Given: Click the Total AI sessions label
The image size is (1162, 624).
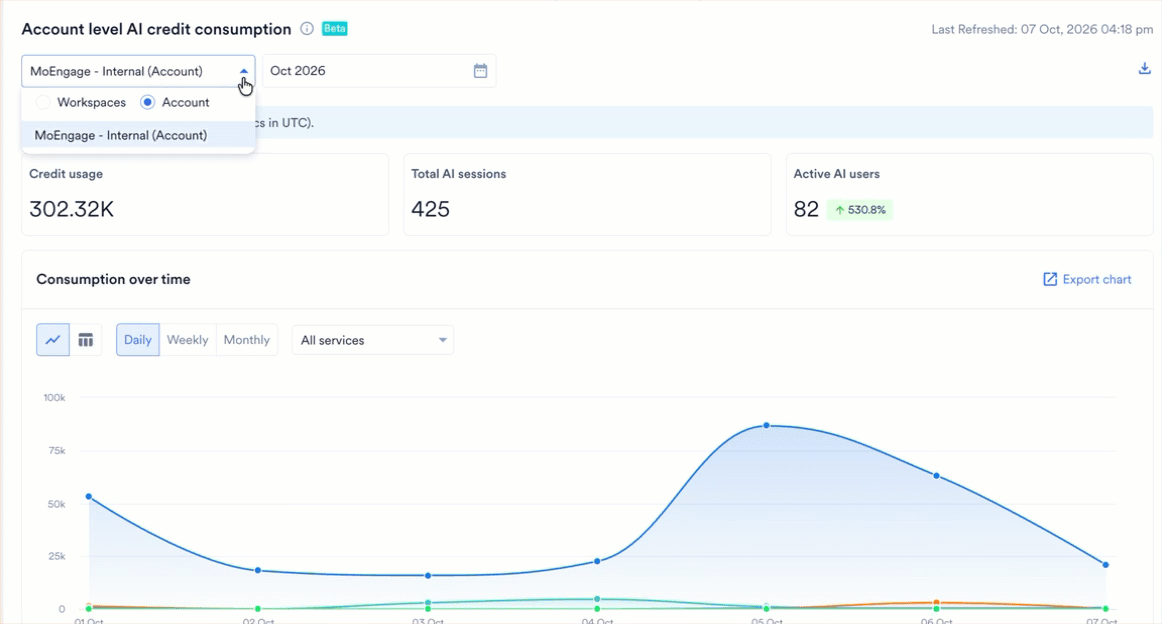Looking at the screenshot, I should pos(459,174).
